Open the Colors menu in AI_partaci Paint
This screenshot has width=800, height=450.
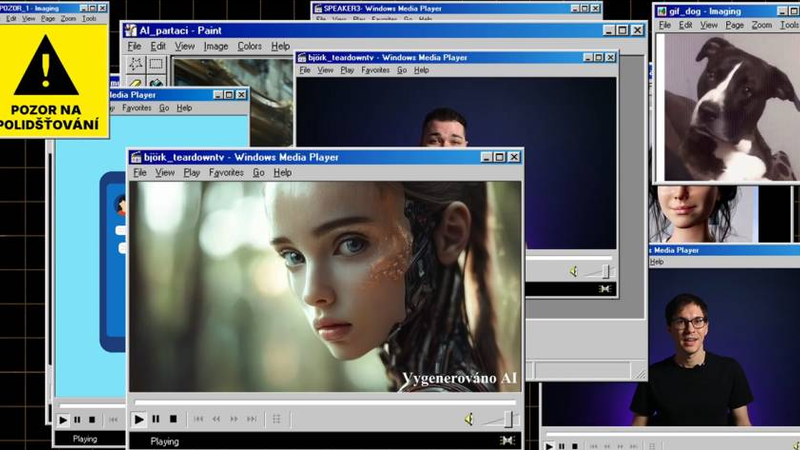(x=249, y=46)
